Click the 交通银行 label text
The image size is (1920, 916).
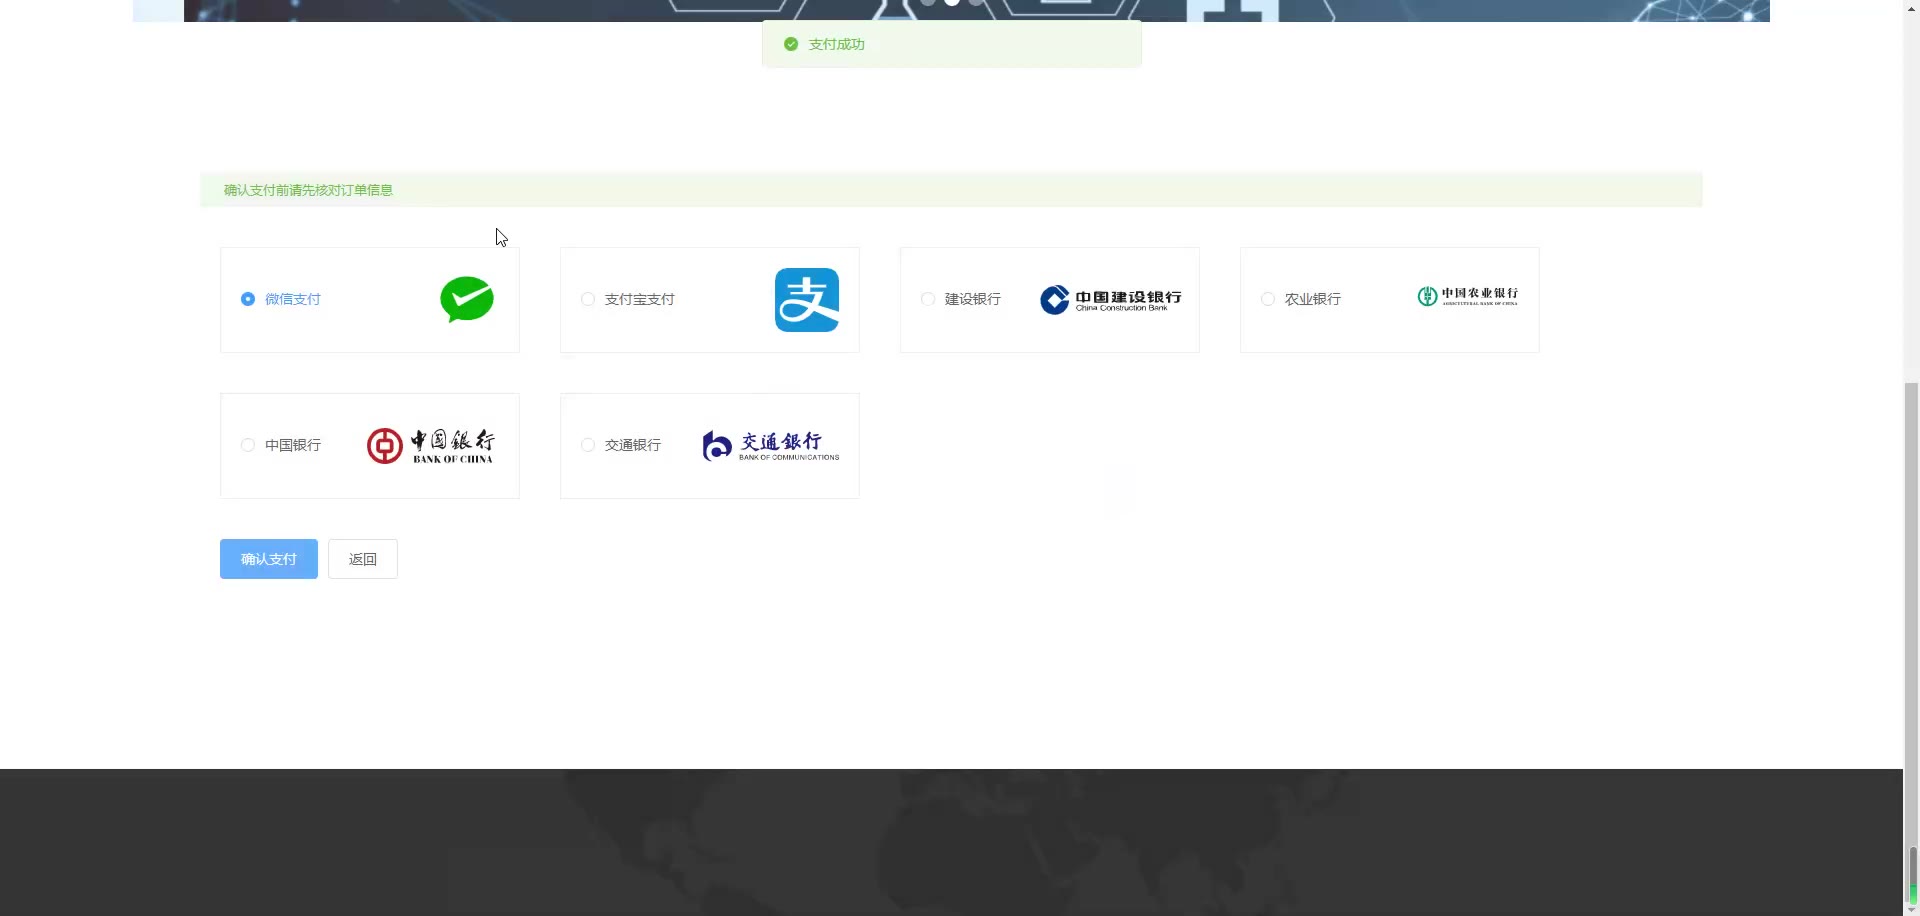[633, 445]
